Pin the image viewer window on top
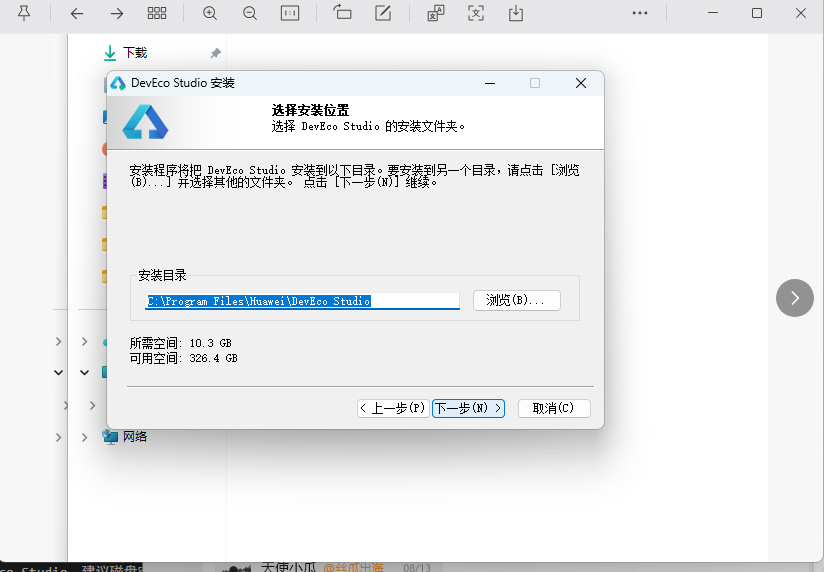 [24, 13]
